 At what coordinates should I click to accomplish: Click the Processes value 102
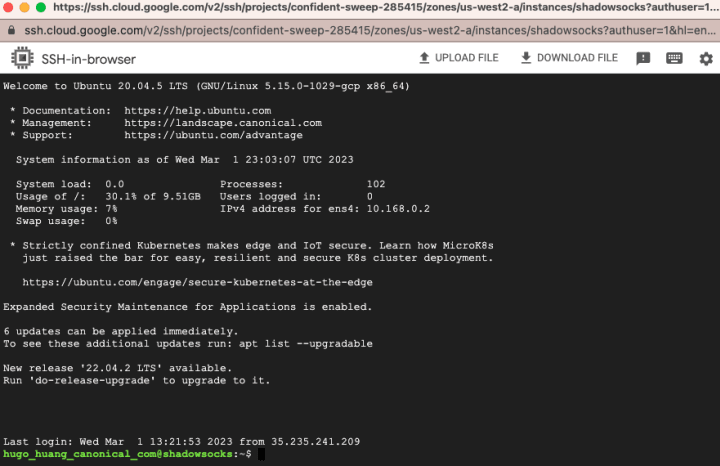(376, 184)
